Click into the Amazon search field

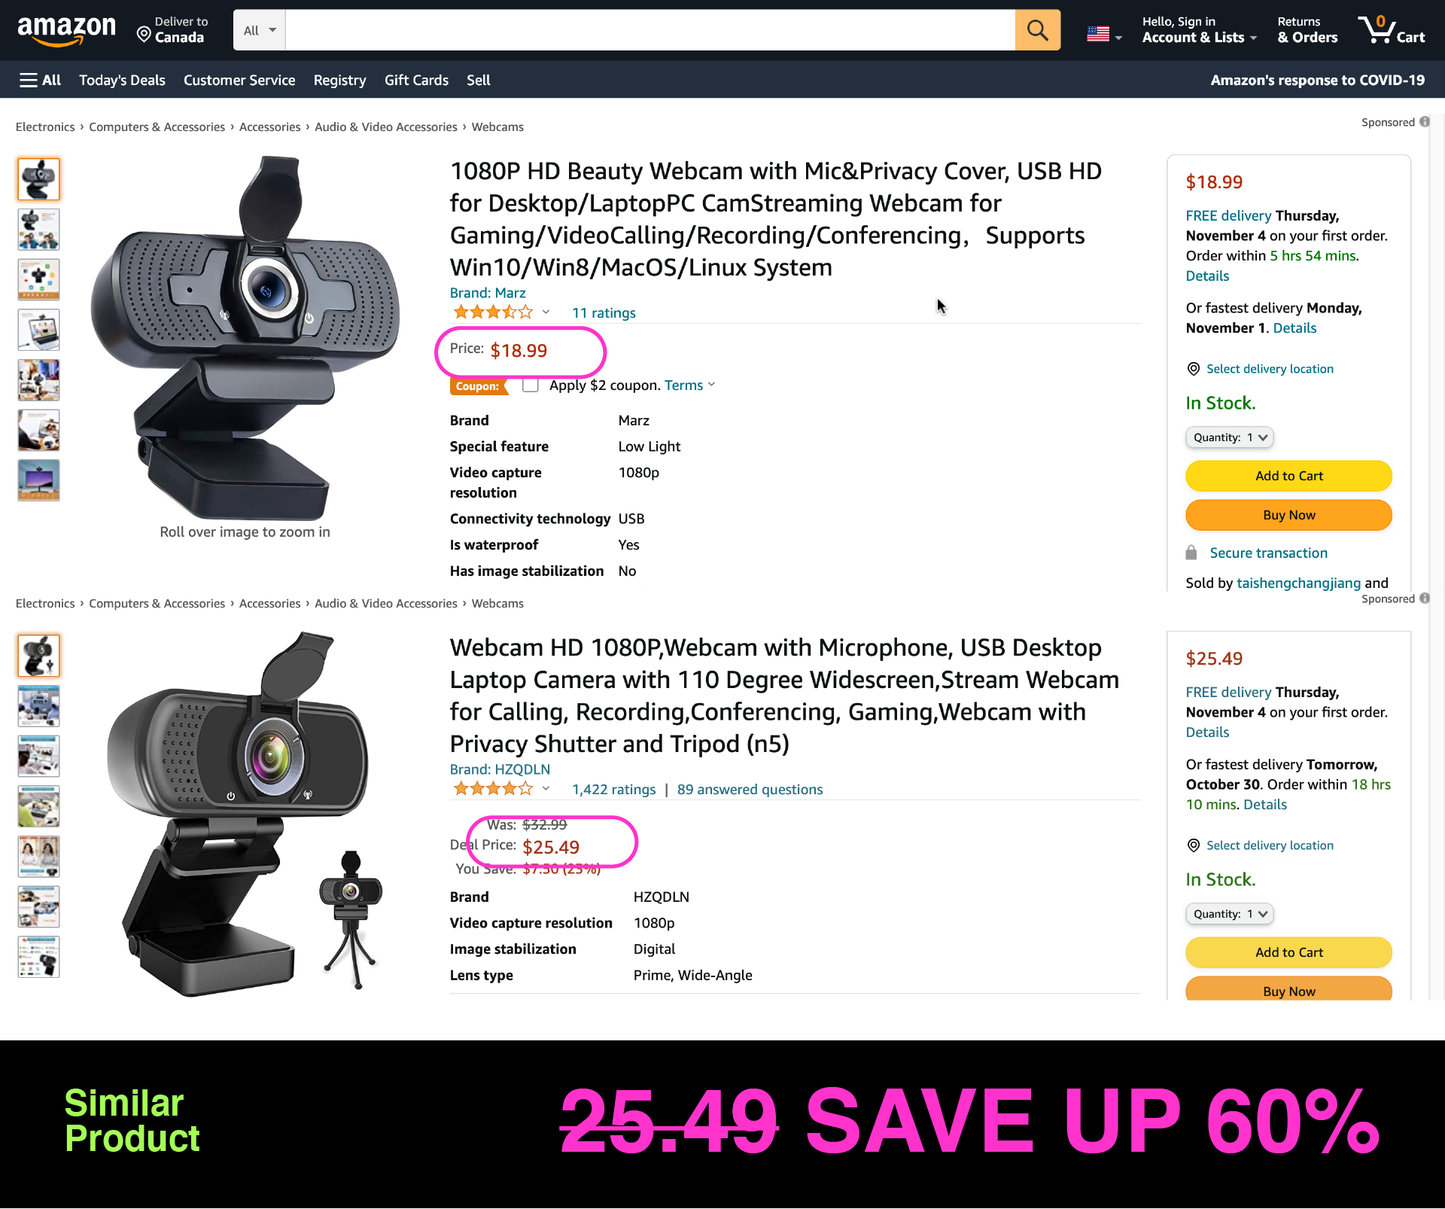click(650, 31)
